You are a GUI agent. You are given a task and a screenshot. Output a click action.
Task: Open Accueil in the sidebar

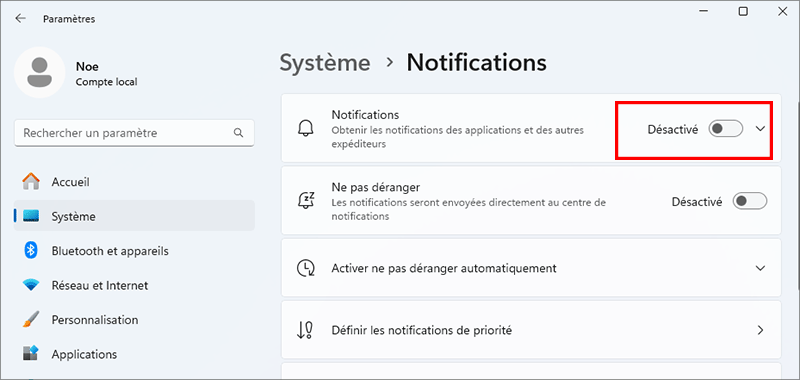click(134, 182)
